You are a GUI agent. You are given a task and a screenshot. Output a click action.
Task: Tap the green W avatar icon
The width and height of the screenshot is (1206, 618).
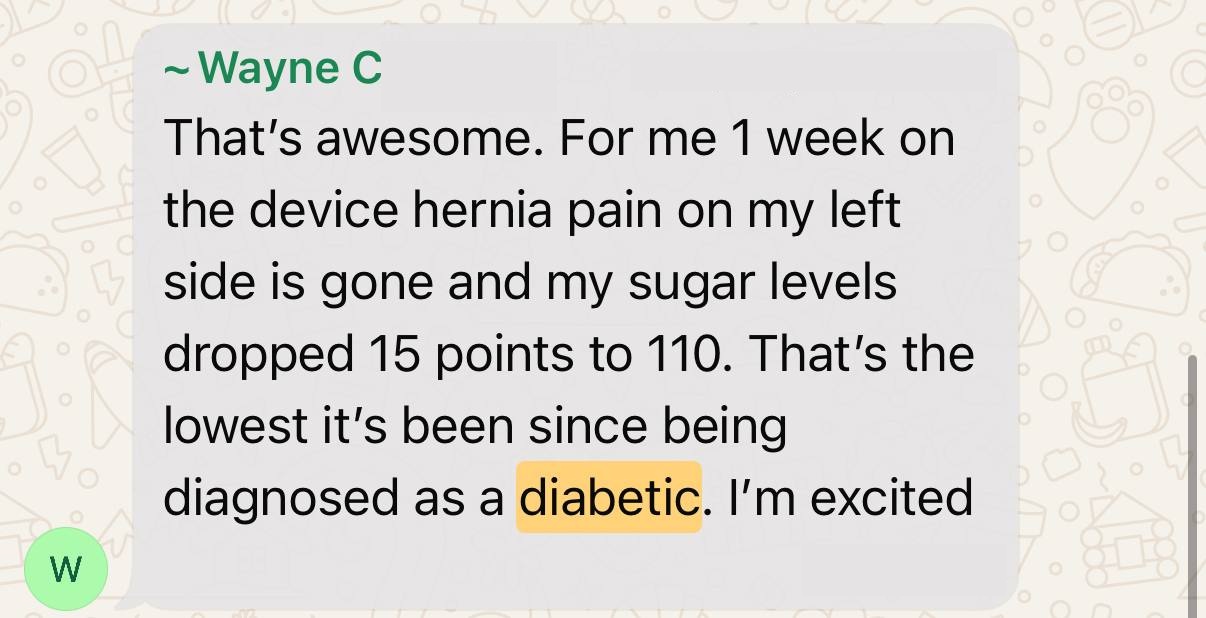point(66,571)
